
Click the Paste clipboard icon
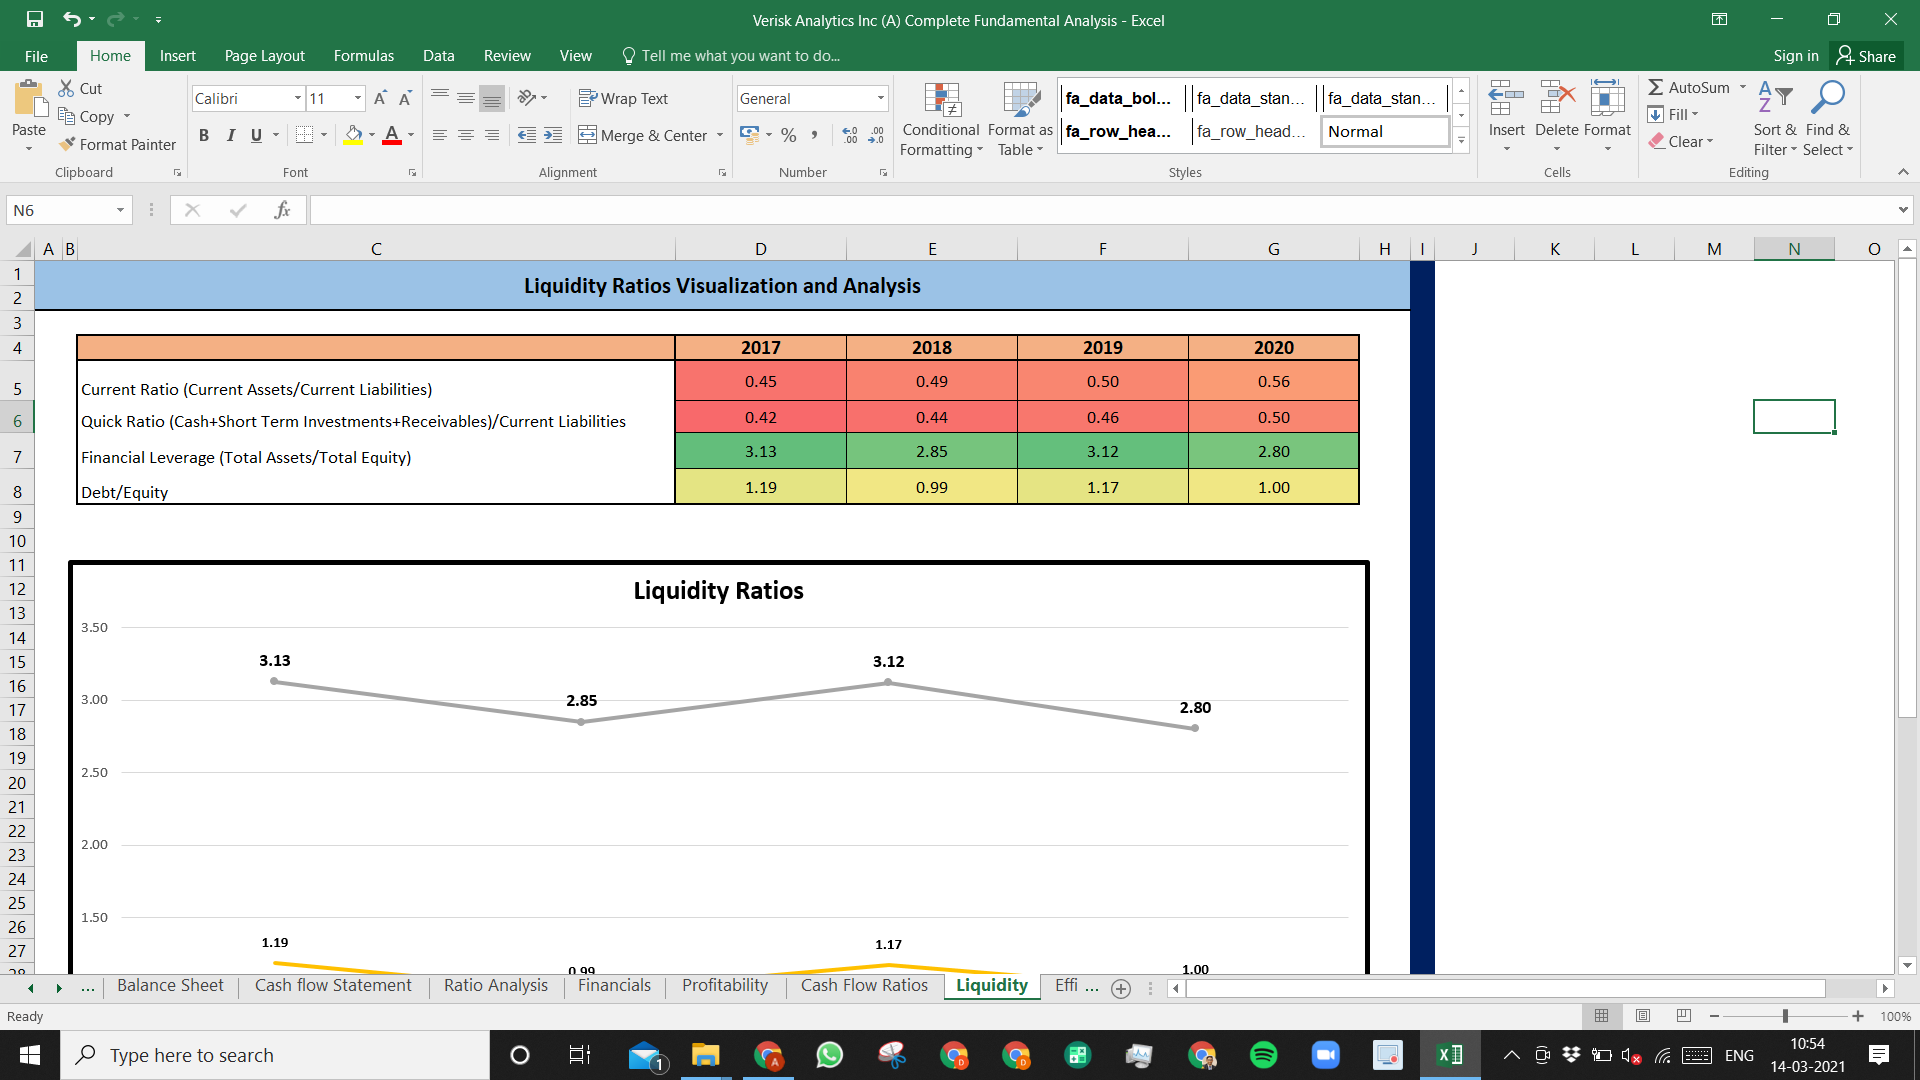[x=30, y=98]
